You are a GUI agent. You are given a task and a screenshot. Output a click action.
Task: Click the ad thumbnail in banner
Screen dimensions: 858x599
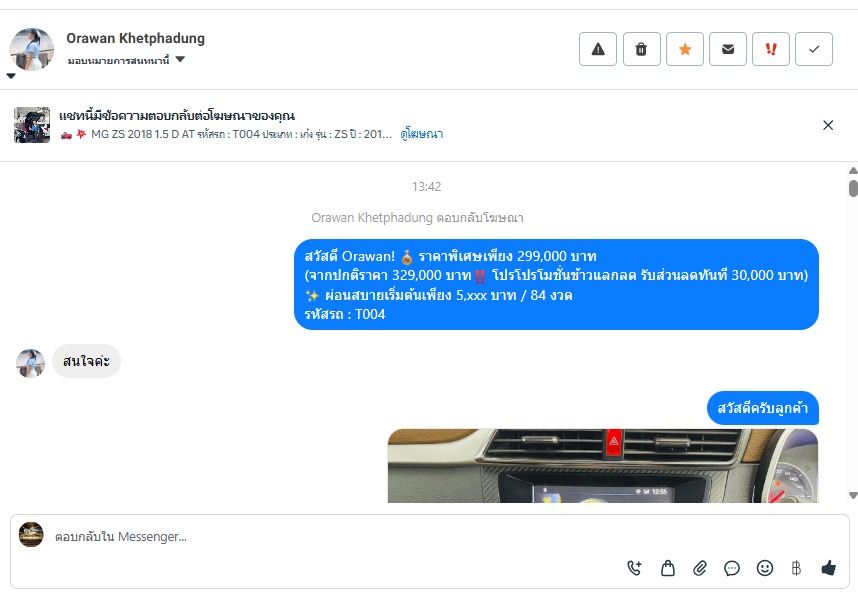(32, 125)
